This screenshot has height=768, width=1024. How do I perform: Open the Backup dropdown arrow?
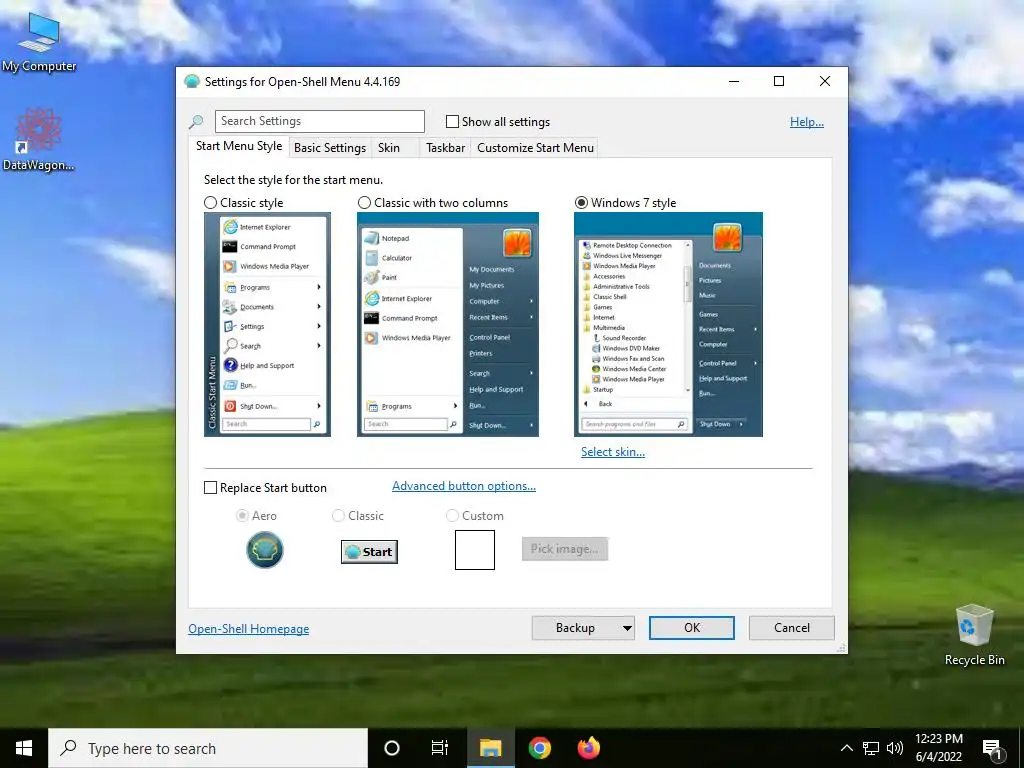click(627, 628)
